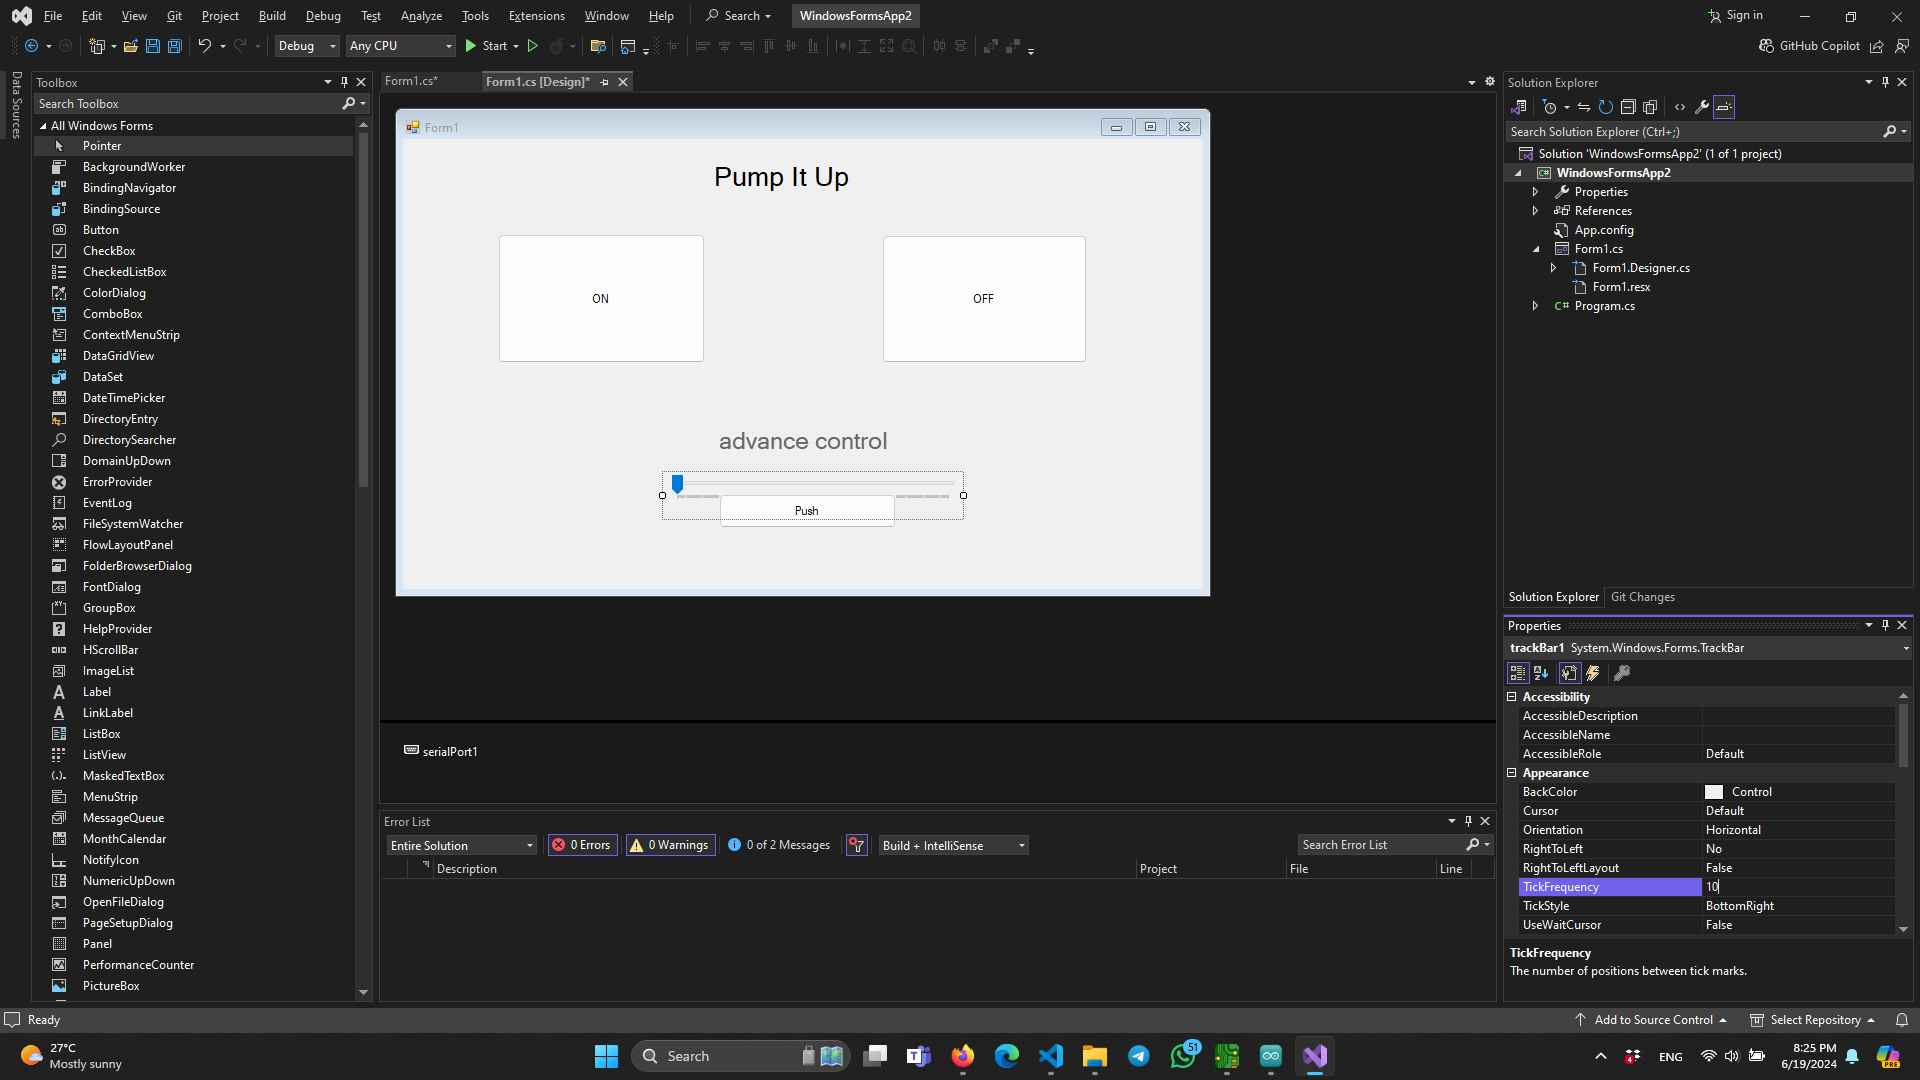Click the Save All toolbar icon
The height and width of the screenshot is (1080, 1920).
[174, 46]
